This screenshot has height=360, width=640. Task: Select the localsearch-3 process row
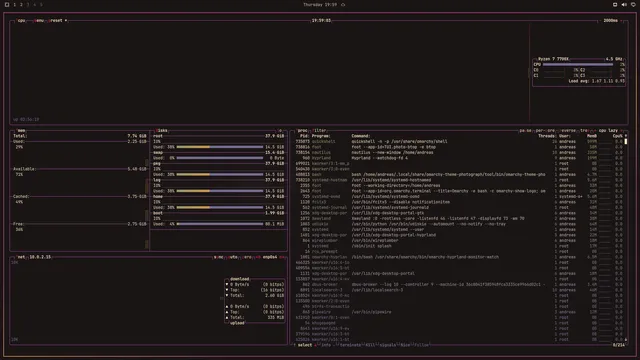point(459,290)
